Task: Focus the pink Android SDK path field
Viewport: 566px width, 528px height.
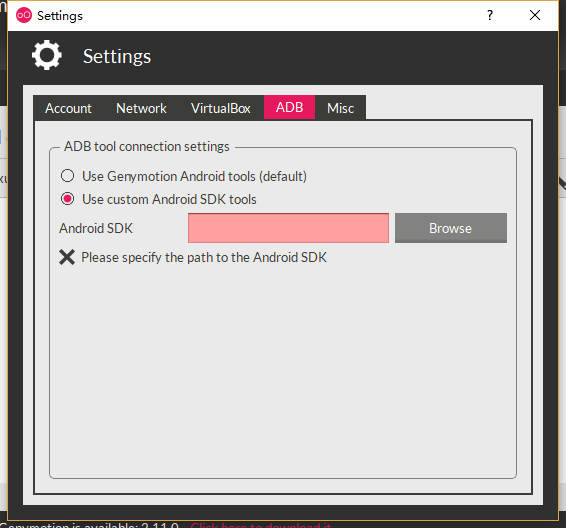Action: click(288, 228)
